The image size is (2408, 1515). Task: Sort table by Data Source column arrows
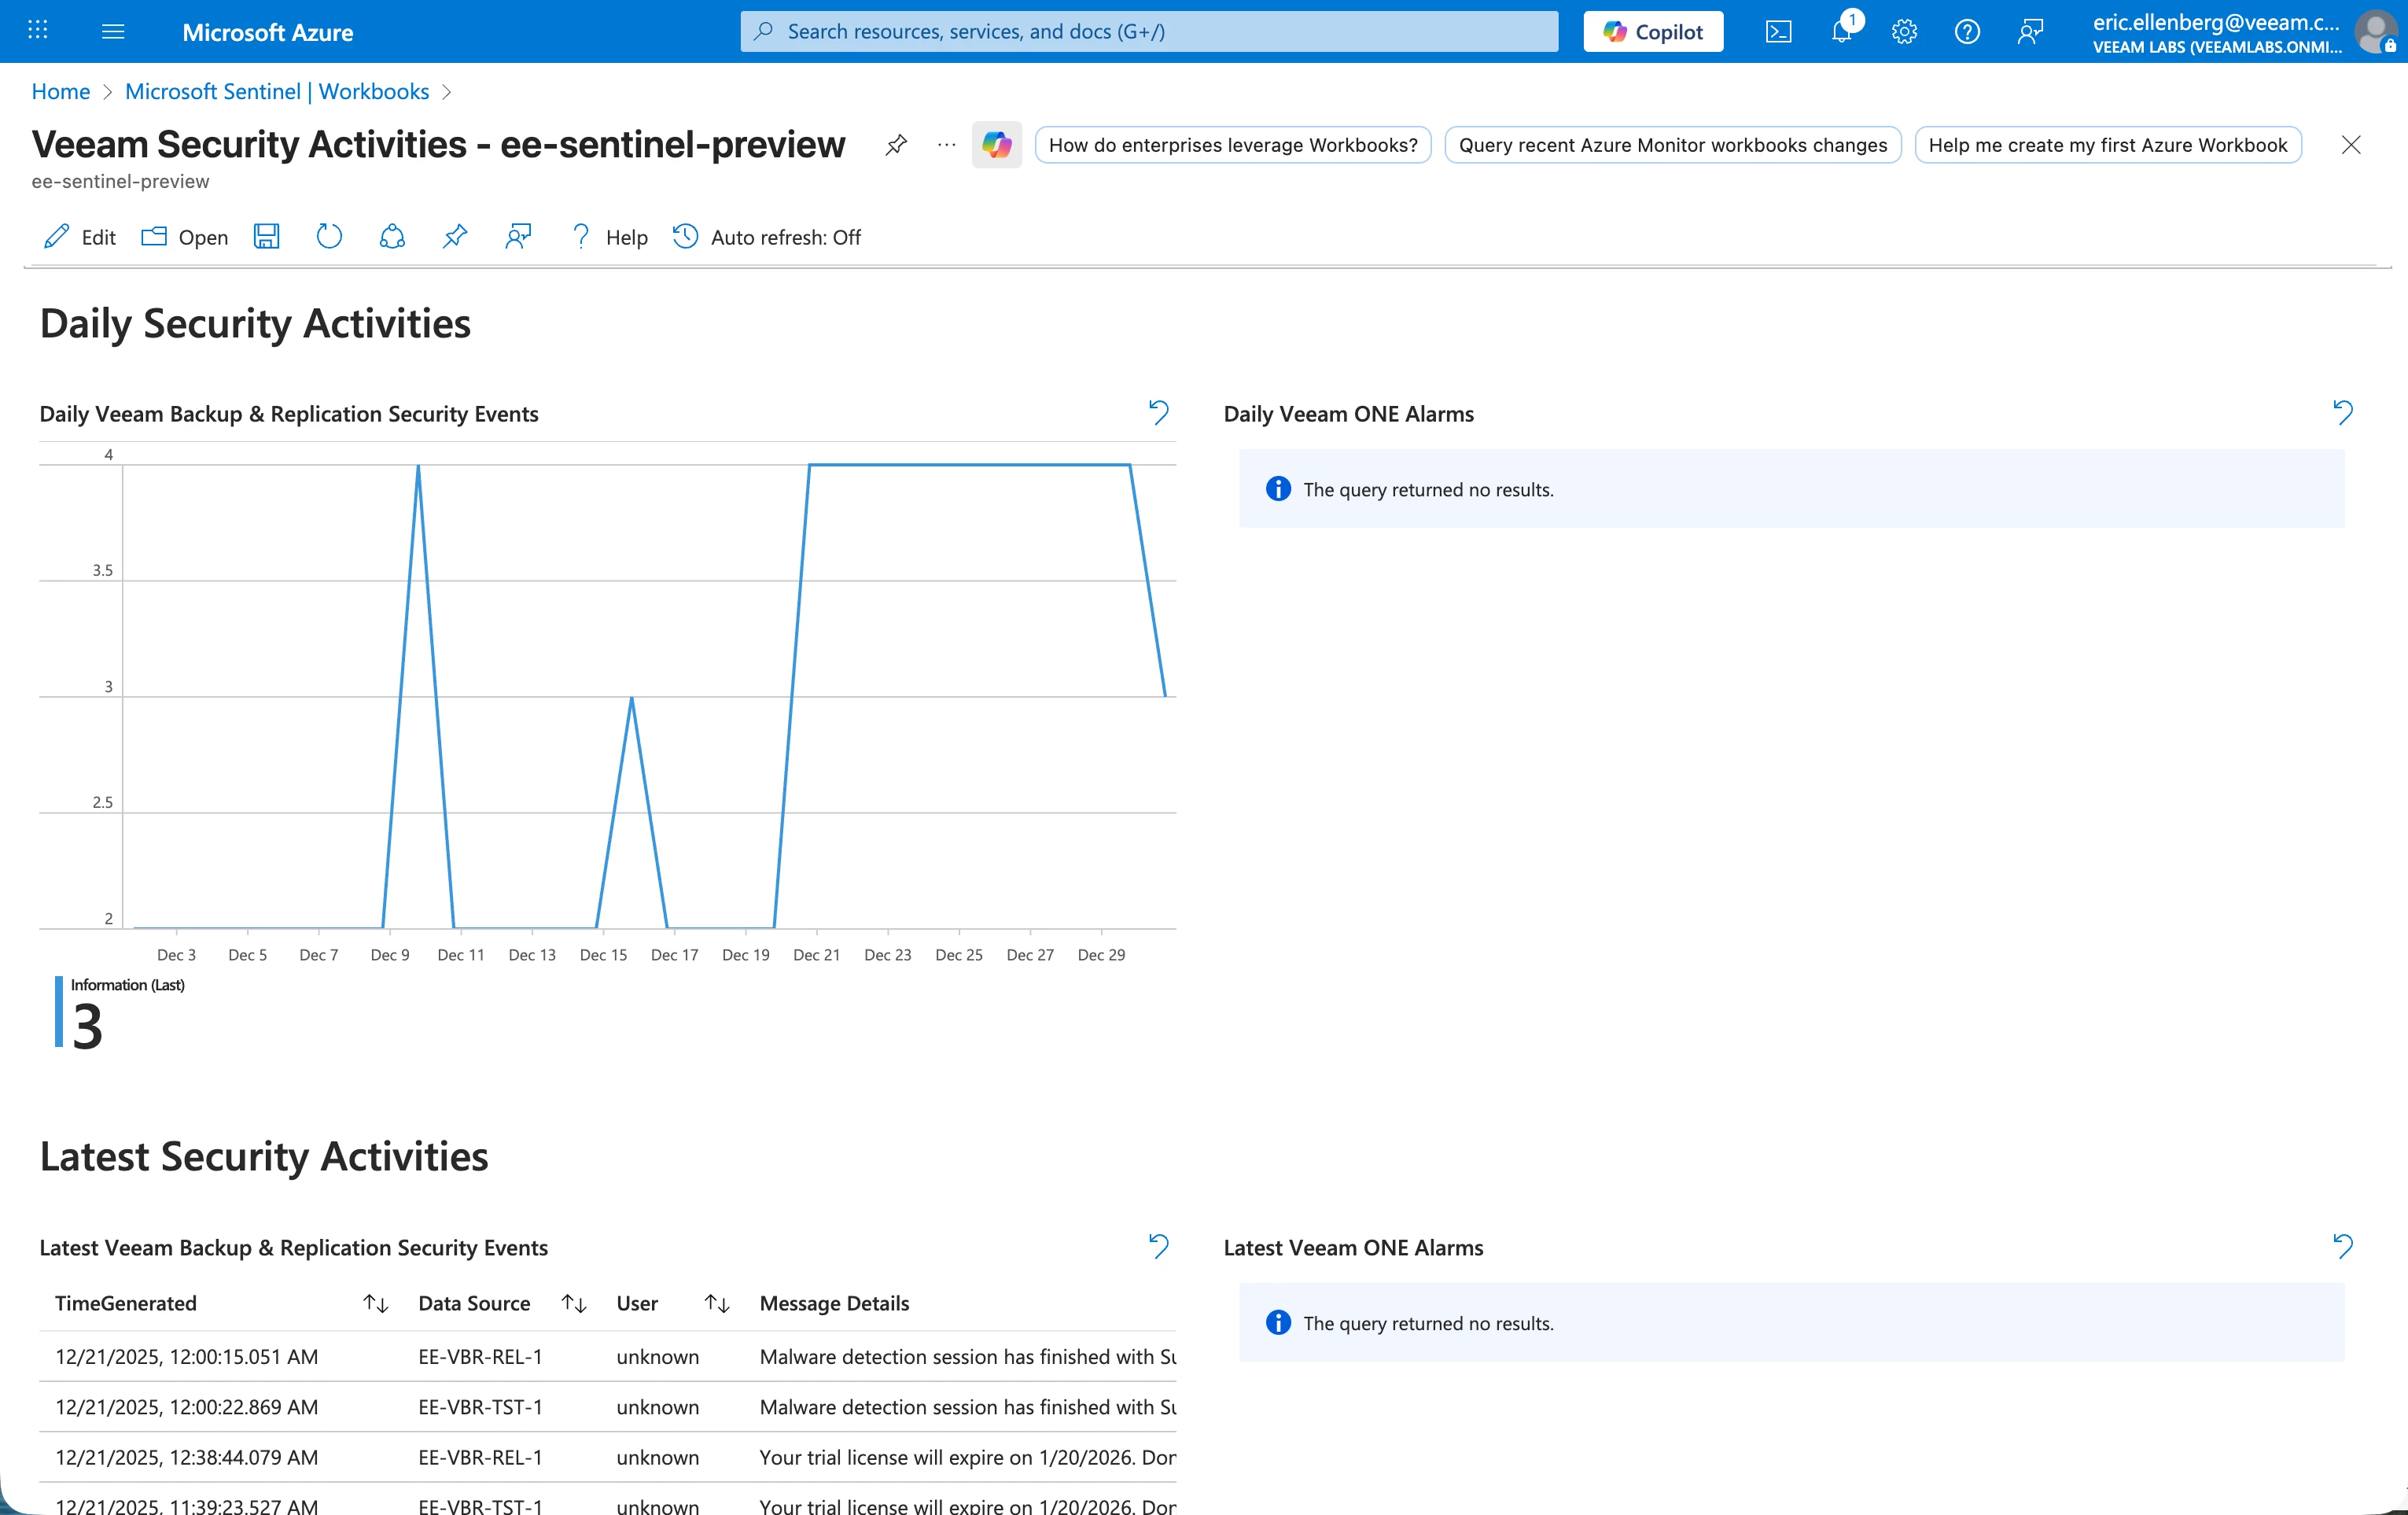coord(574,1303)
